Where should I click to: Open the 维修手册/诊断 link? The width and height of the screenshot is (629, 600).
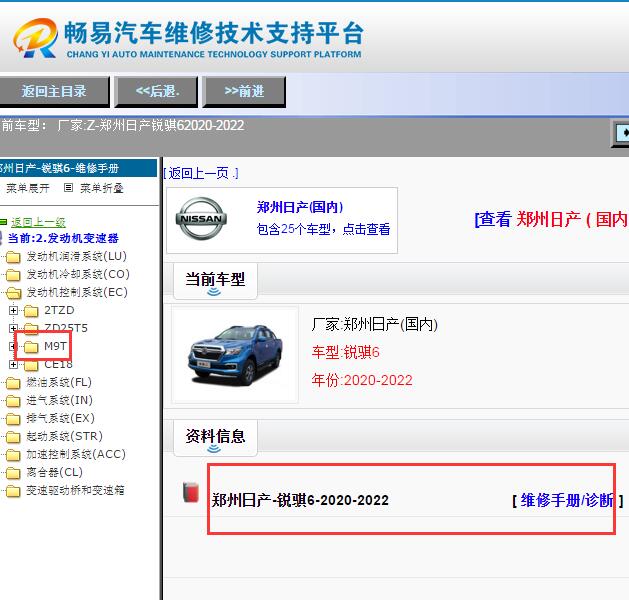[567, 500]
